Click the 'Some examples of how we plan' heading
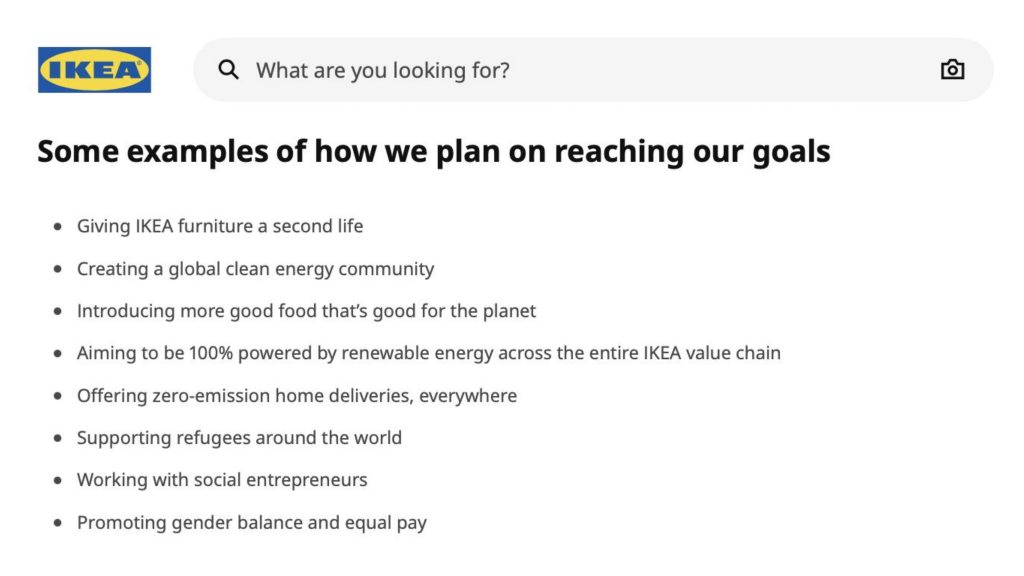The width and height of the screenshot is (1024, 576). (434, 152)
